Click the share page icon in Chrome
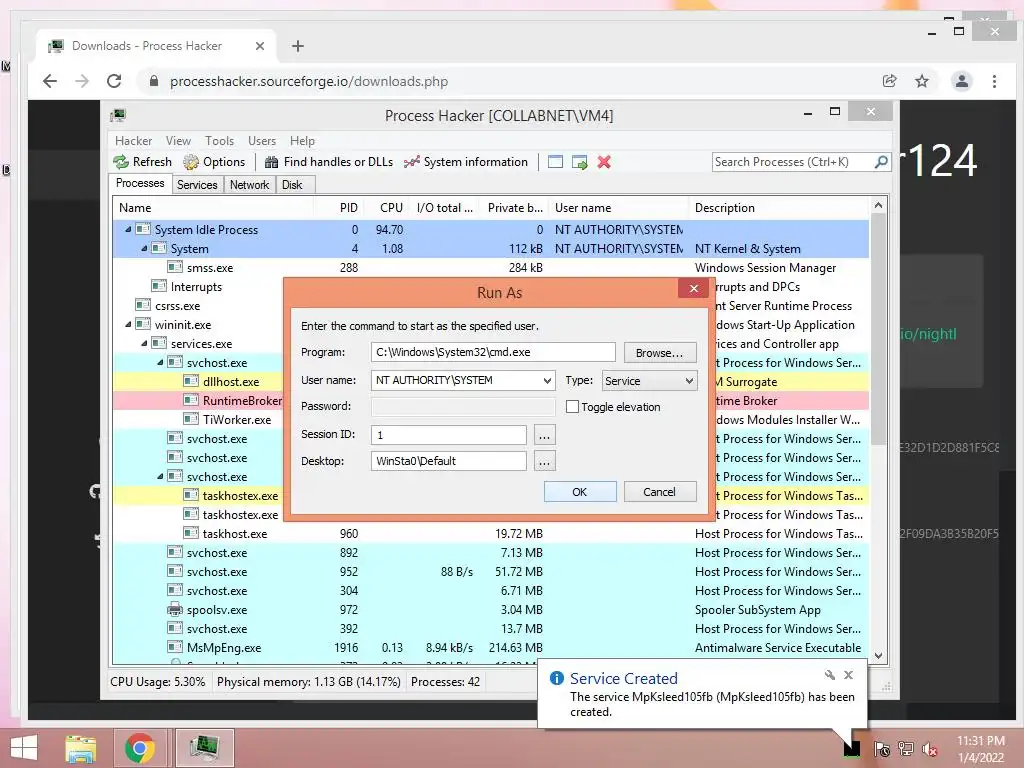The height and width of the screenshot is (768, 1024). [889, 81]
